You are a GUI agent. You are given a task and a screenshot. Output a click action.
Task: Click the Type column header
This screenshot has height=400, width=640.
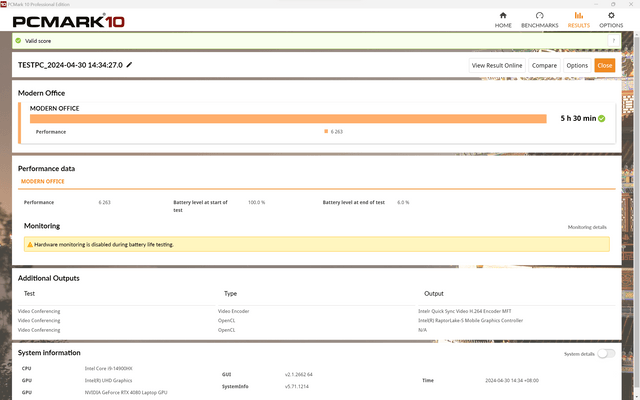tap(230, 293)
